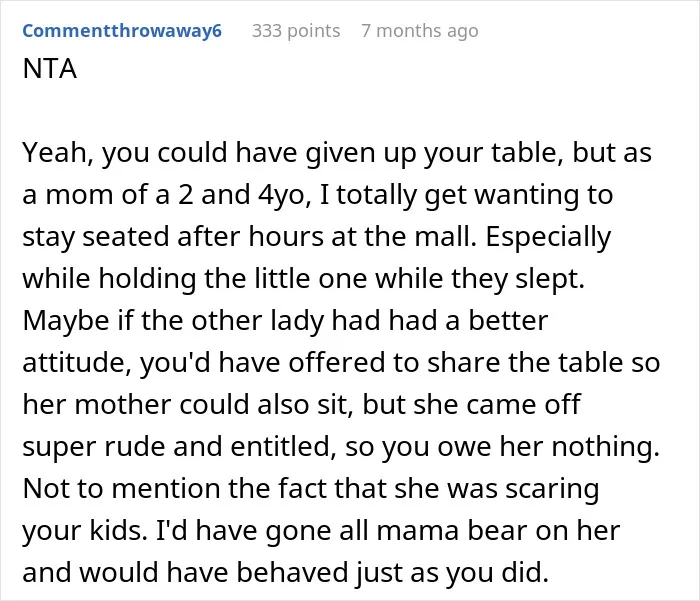Click the word attitude in the comment
The image size is (700, 601).
click(76, 363)
